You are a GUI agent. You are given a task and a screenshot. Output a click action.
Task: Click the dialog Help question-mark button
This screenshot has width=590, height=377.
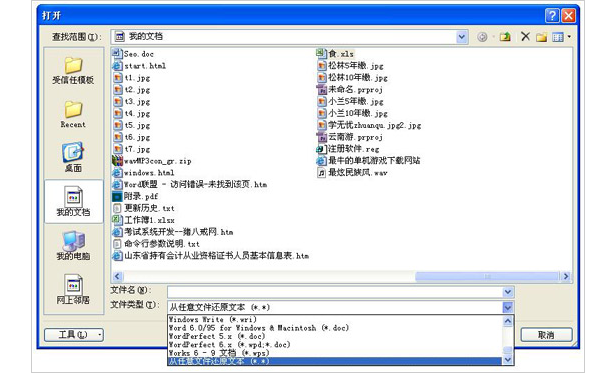pos(552,15)
